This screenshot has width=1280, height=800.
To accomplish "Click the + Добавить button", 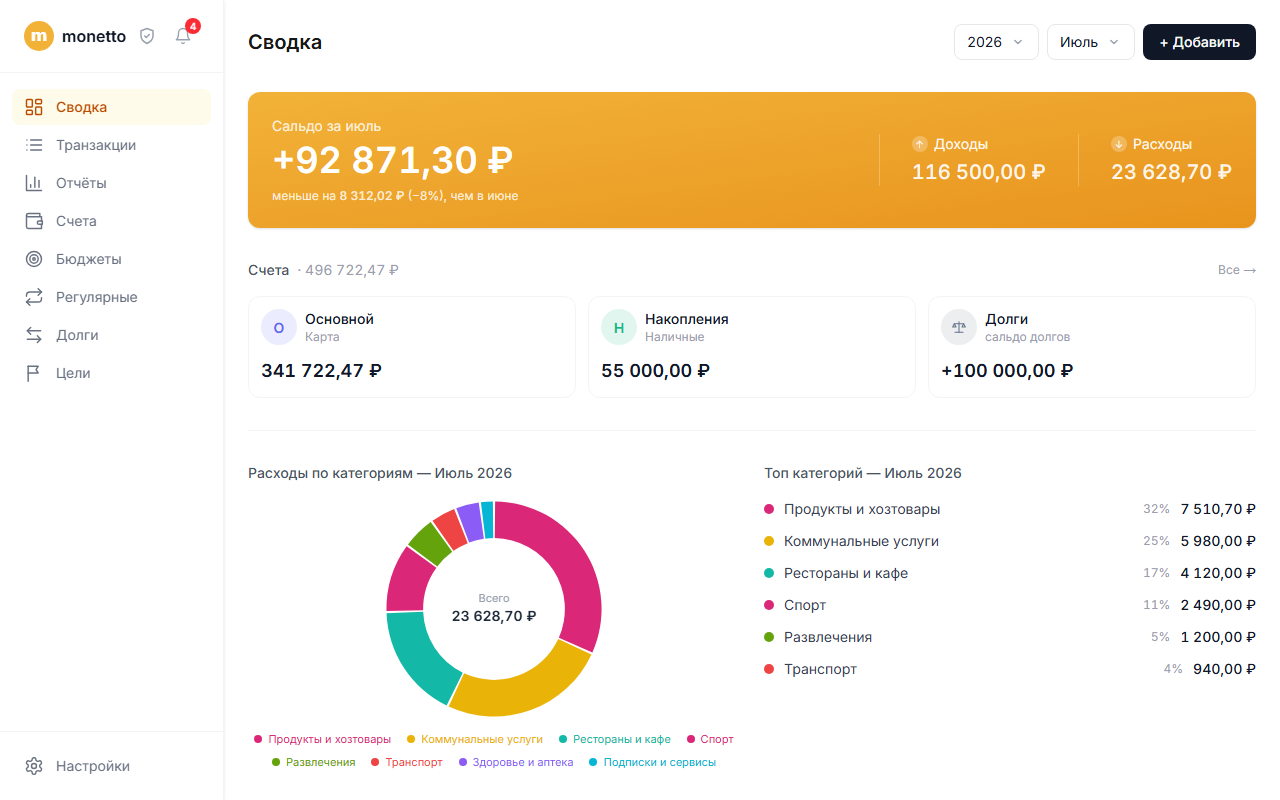I will tap(1199, 42).
